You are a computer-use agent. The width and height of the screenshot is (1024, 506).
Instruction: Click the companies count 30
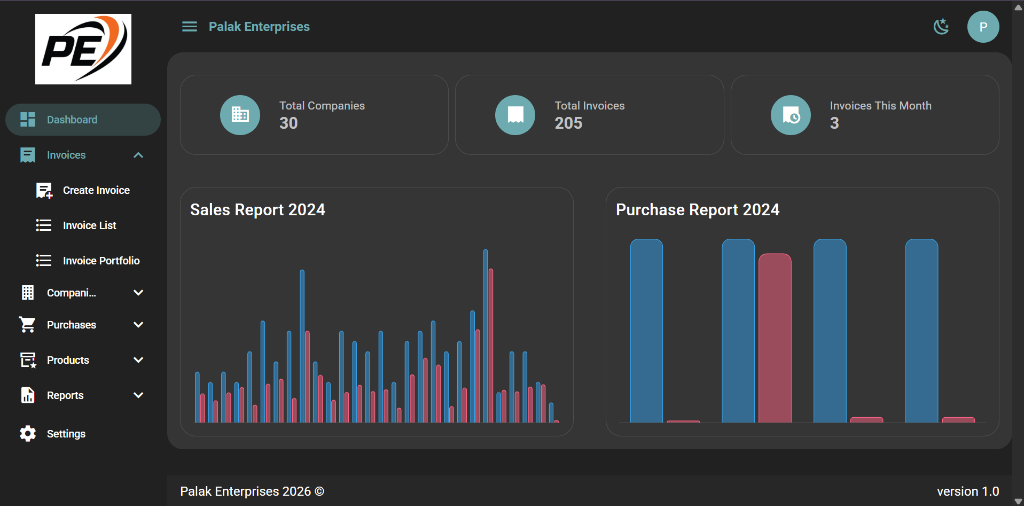click(289, 123)
